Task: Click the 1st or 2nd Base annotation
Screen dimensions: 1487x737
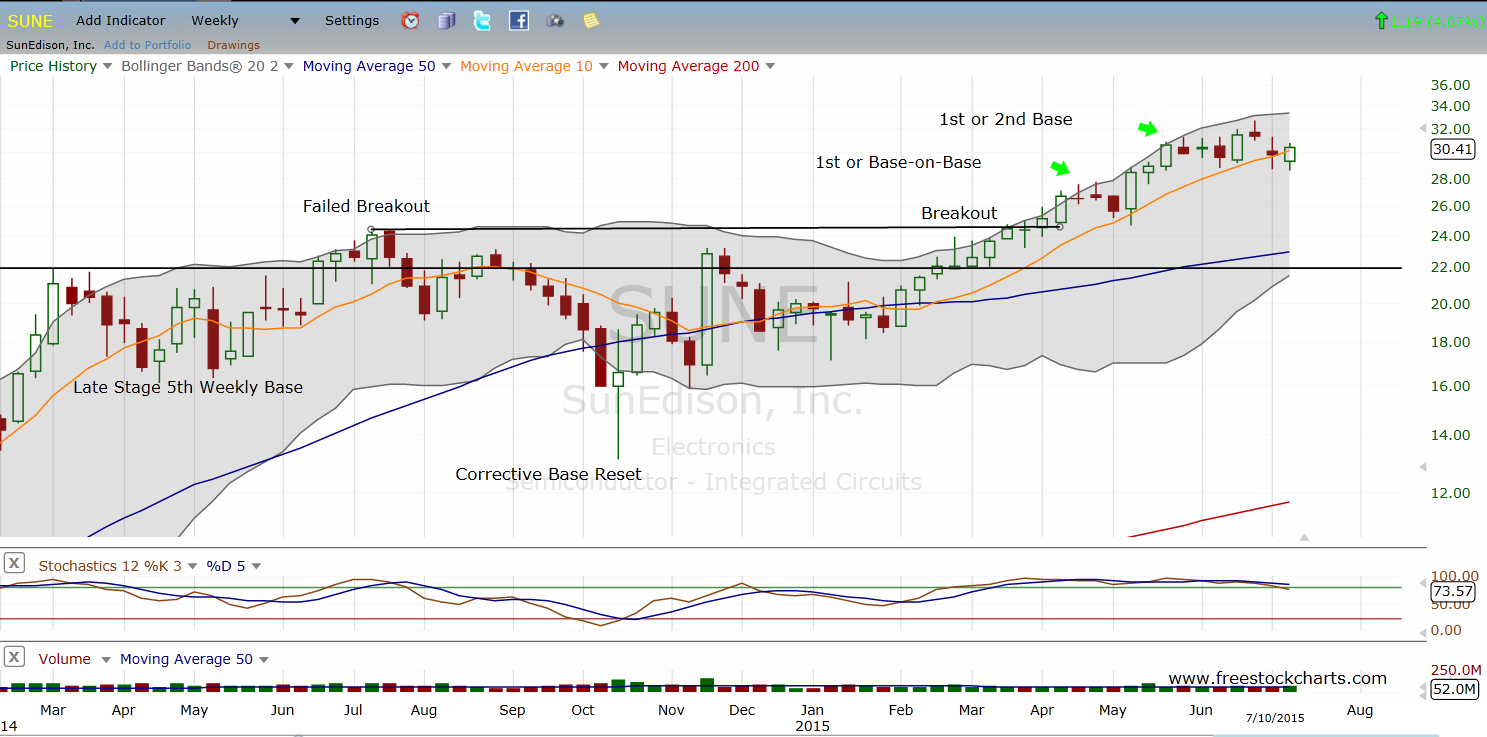Action: coord(1005,119)
